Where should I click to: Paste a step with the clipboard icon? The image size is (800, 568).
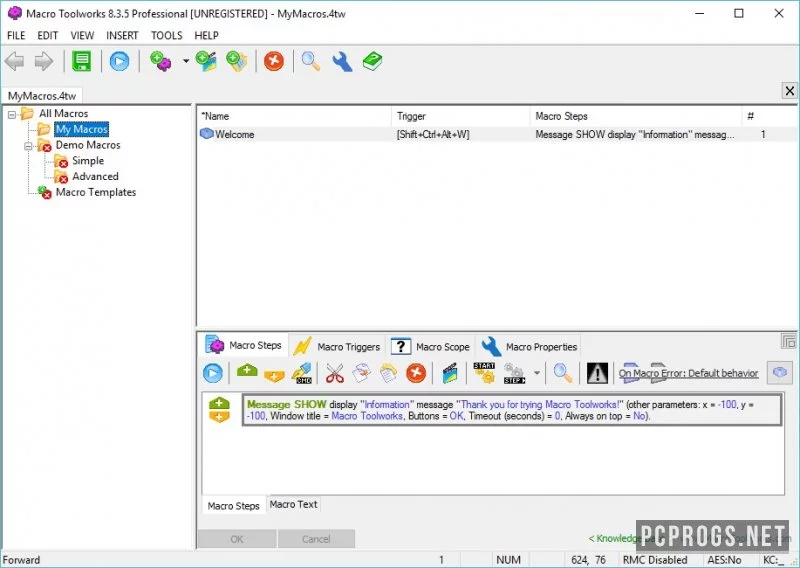[x=388, y=374]
